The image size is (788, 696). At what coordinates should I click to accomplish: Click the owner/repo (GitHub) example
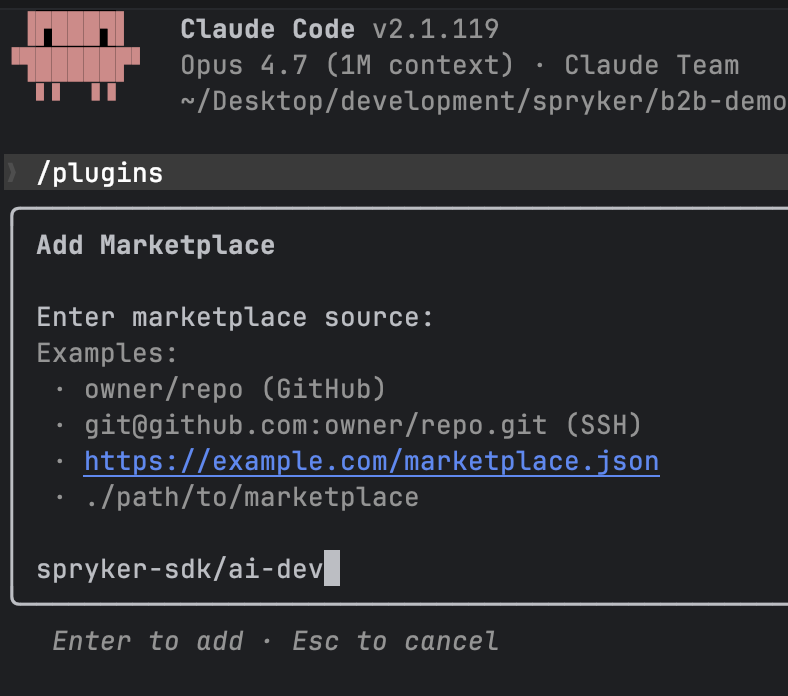click(x=235, y=389)
